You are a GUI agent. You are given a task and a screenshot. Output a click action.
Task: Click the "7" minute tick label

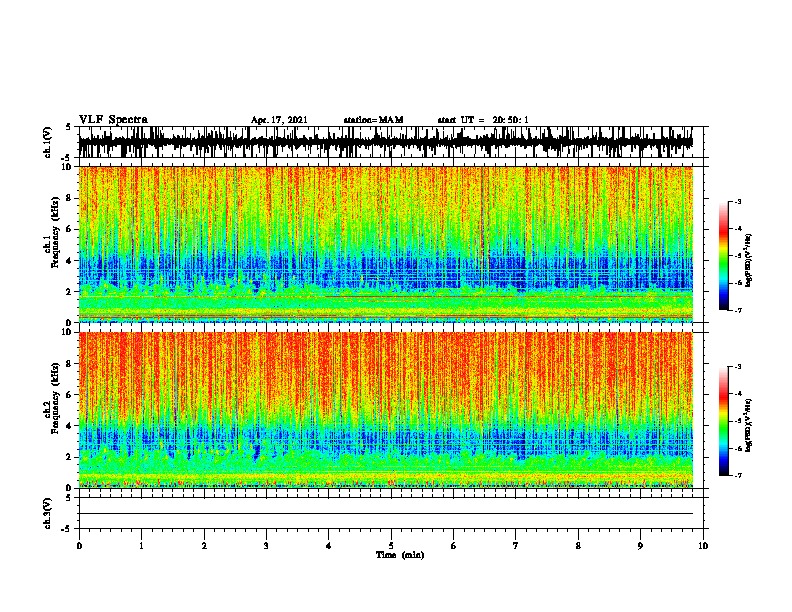click(516, 546)
